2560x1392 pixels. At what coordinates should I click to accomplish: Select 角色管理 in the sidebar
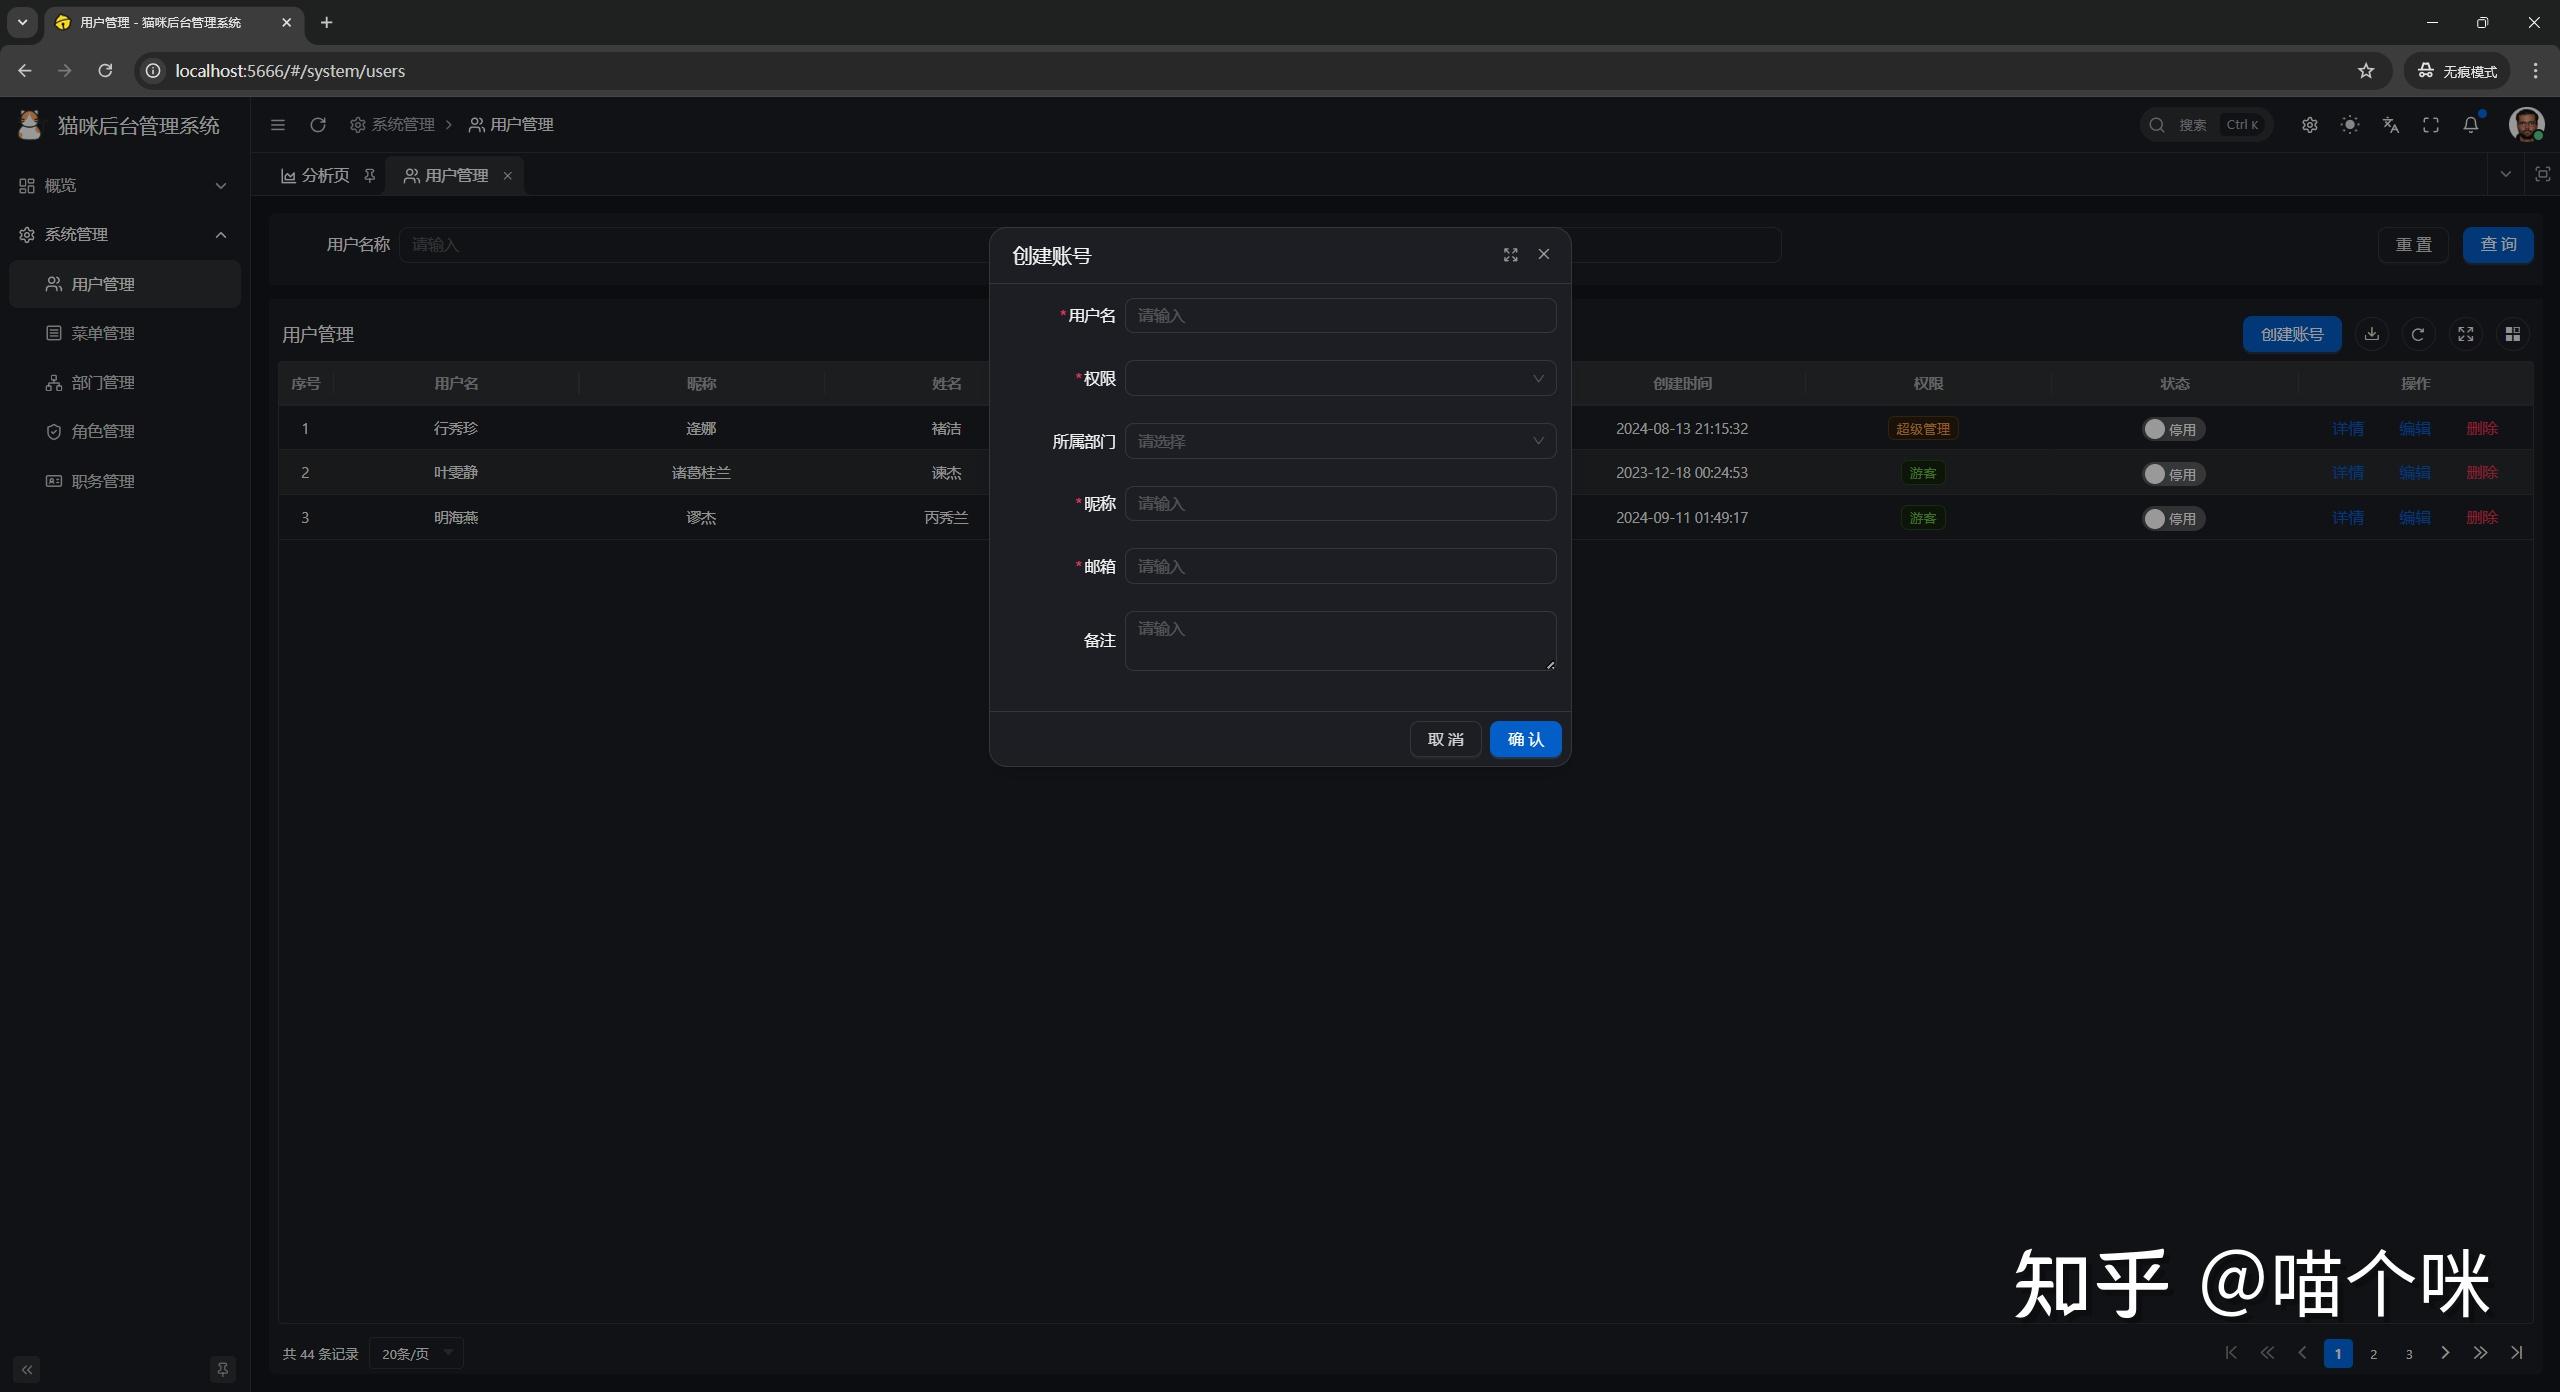pos(103,431)
